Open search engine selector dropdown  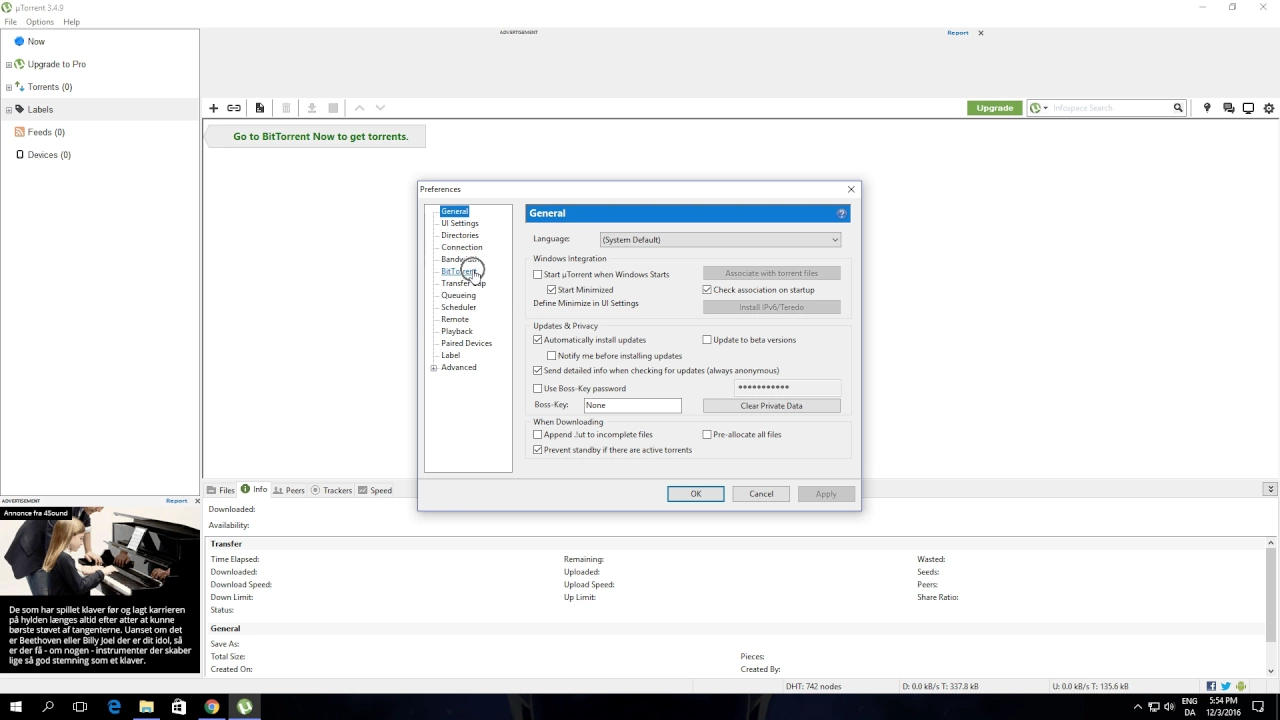[1039, 108]
